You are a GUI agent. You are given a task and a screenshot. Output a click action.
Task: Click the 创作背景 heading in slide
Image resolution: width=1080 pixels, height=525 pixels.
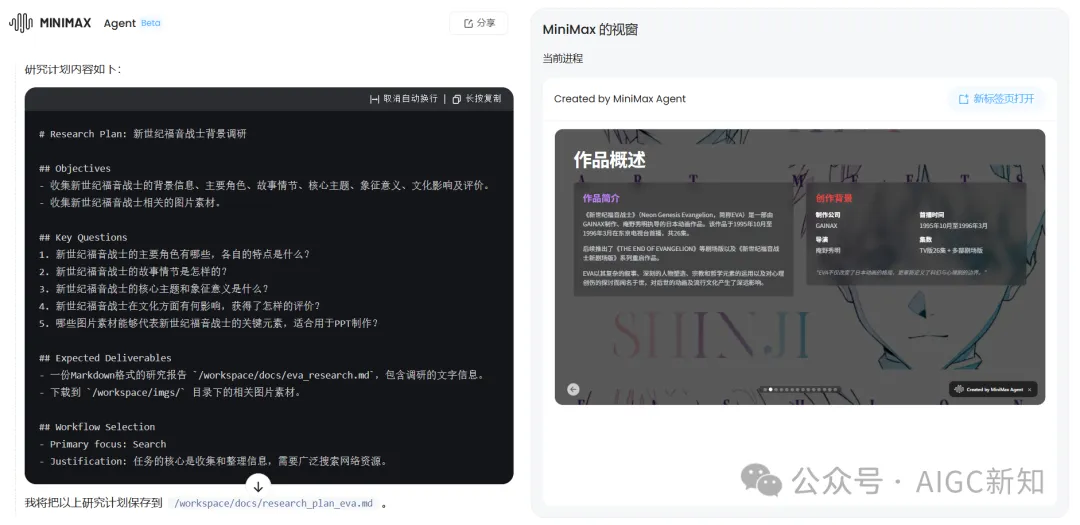click(834, 198)
